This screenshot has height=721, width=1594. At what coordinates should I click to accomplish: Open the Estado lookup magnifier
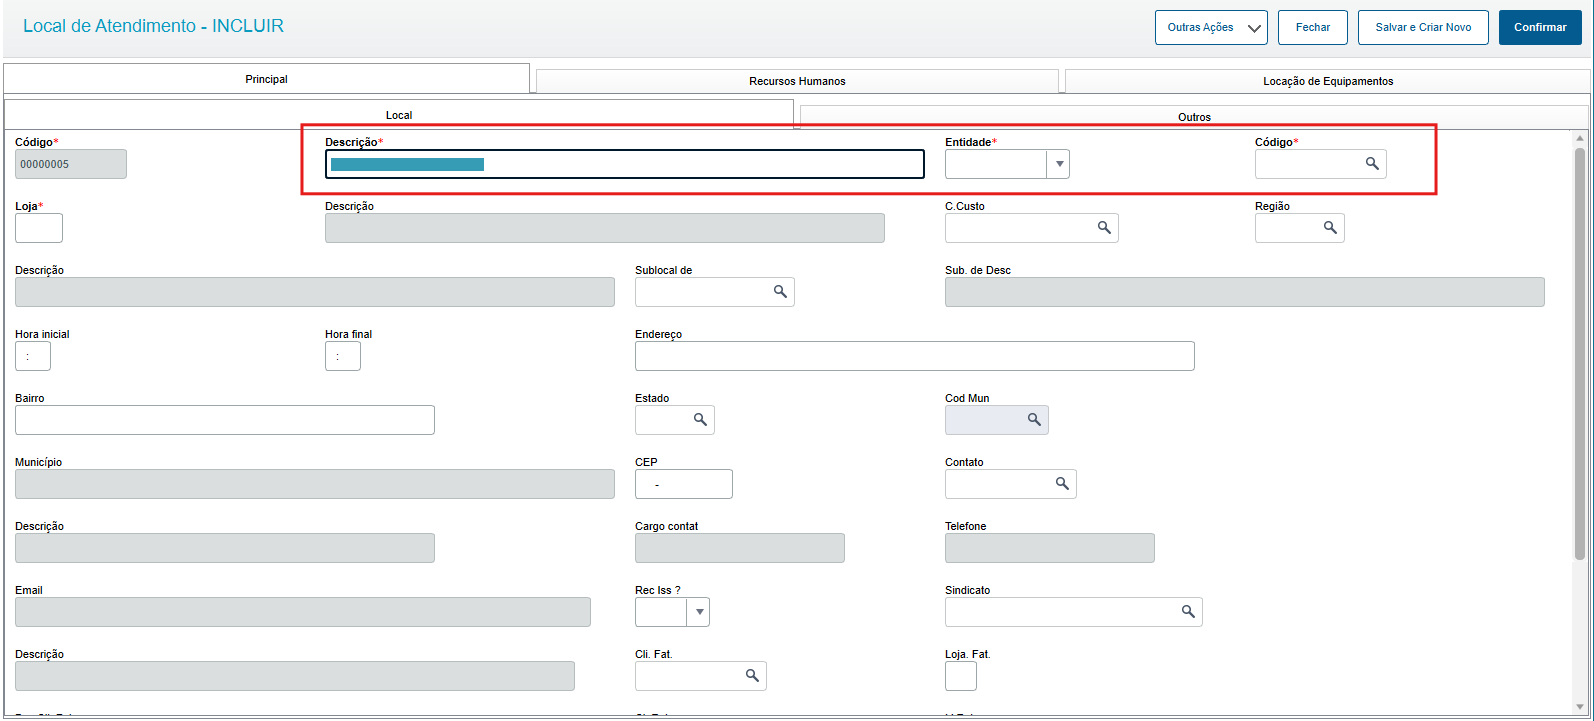tap(700, 420)
